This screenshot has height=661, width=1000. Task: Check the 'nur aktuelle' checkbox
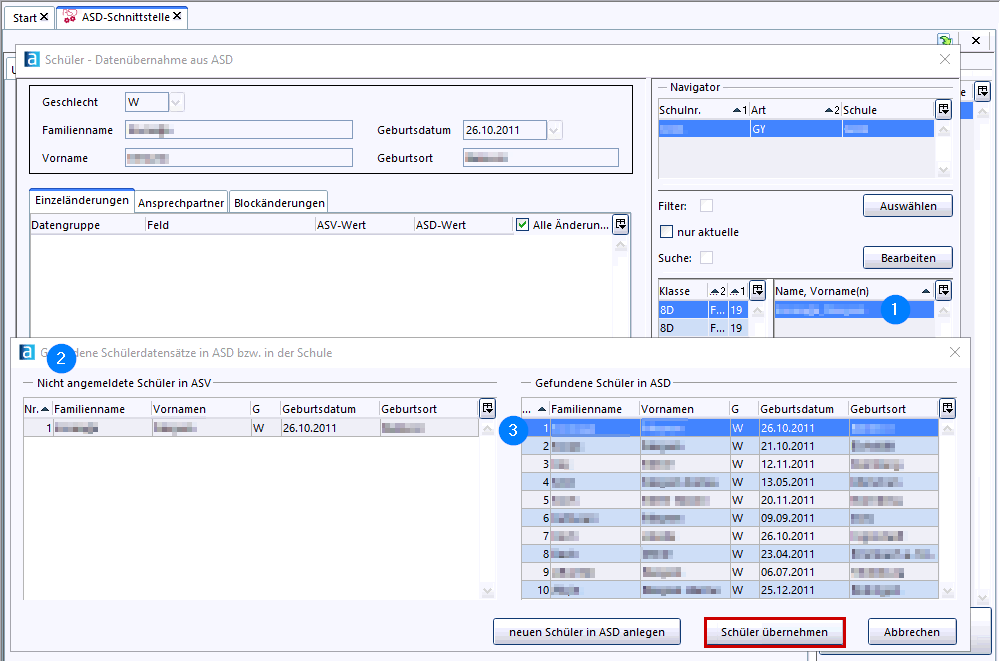pyautogui.click(x=667, y=232)
